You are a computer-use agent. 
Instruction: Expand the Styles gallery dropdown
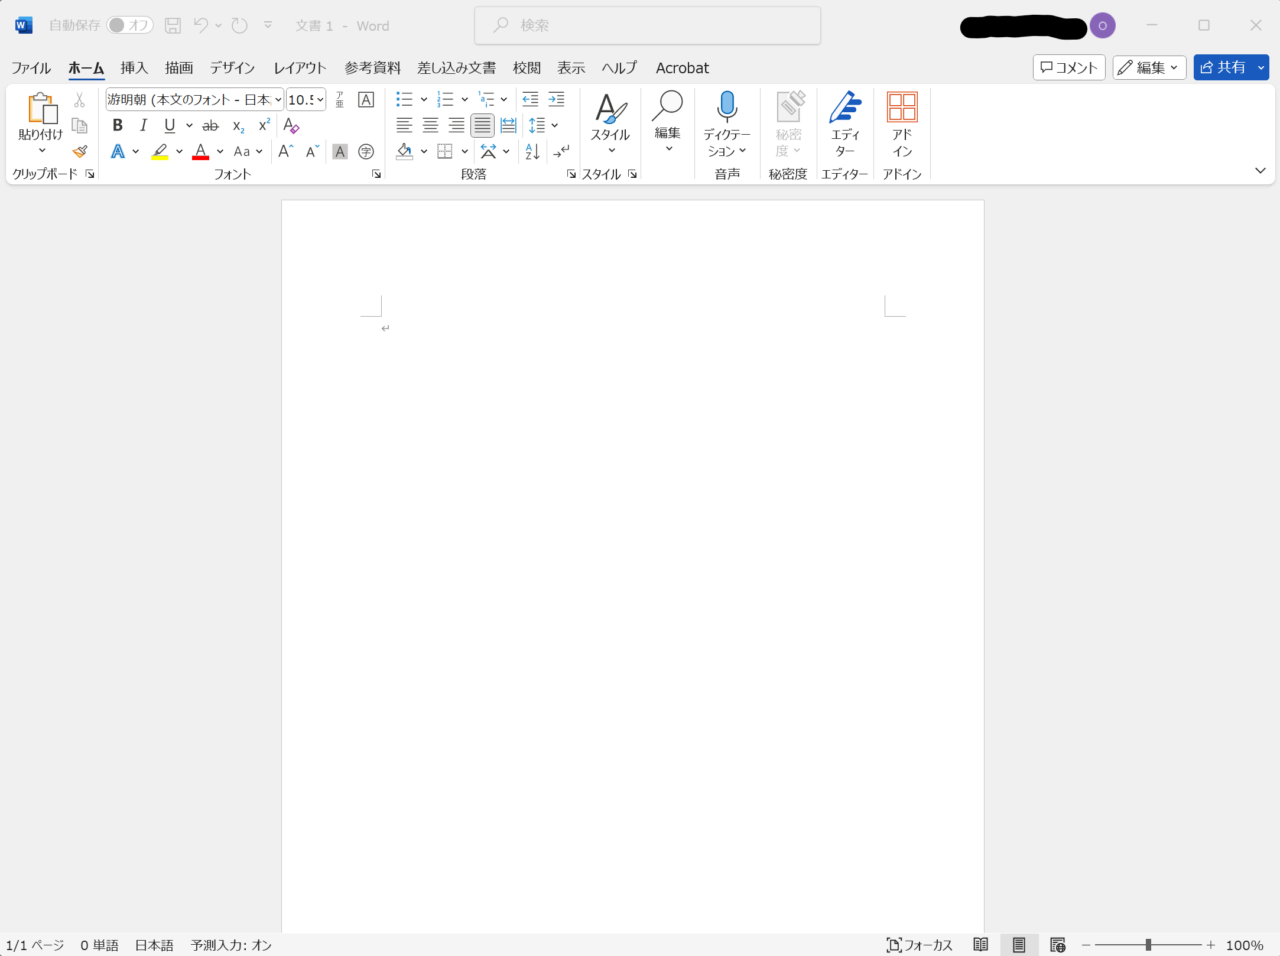[x=611, y=152]
